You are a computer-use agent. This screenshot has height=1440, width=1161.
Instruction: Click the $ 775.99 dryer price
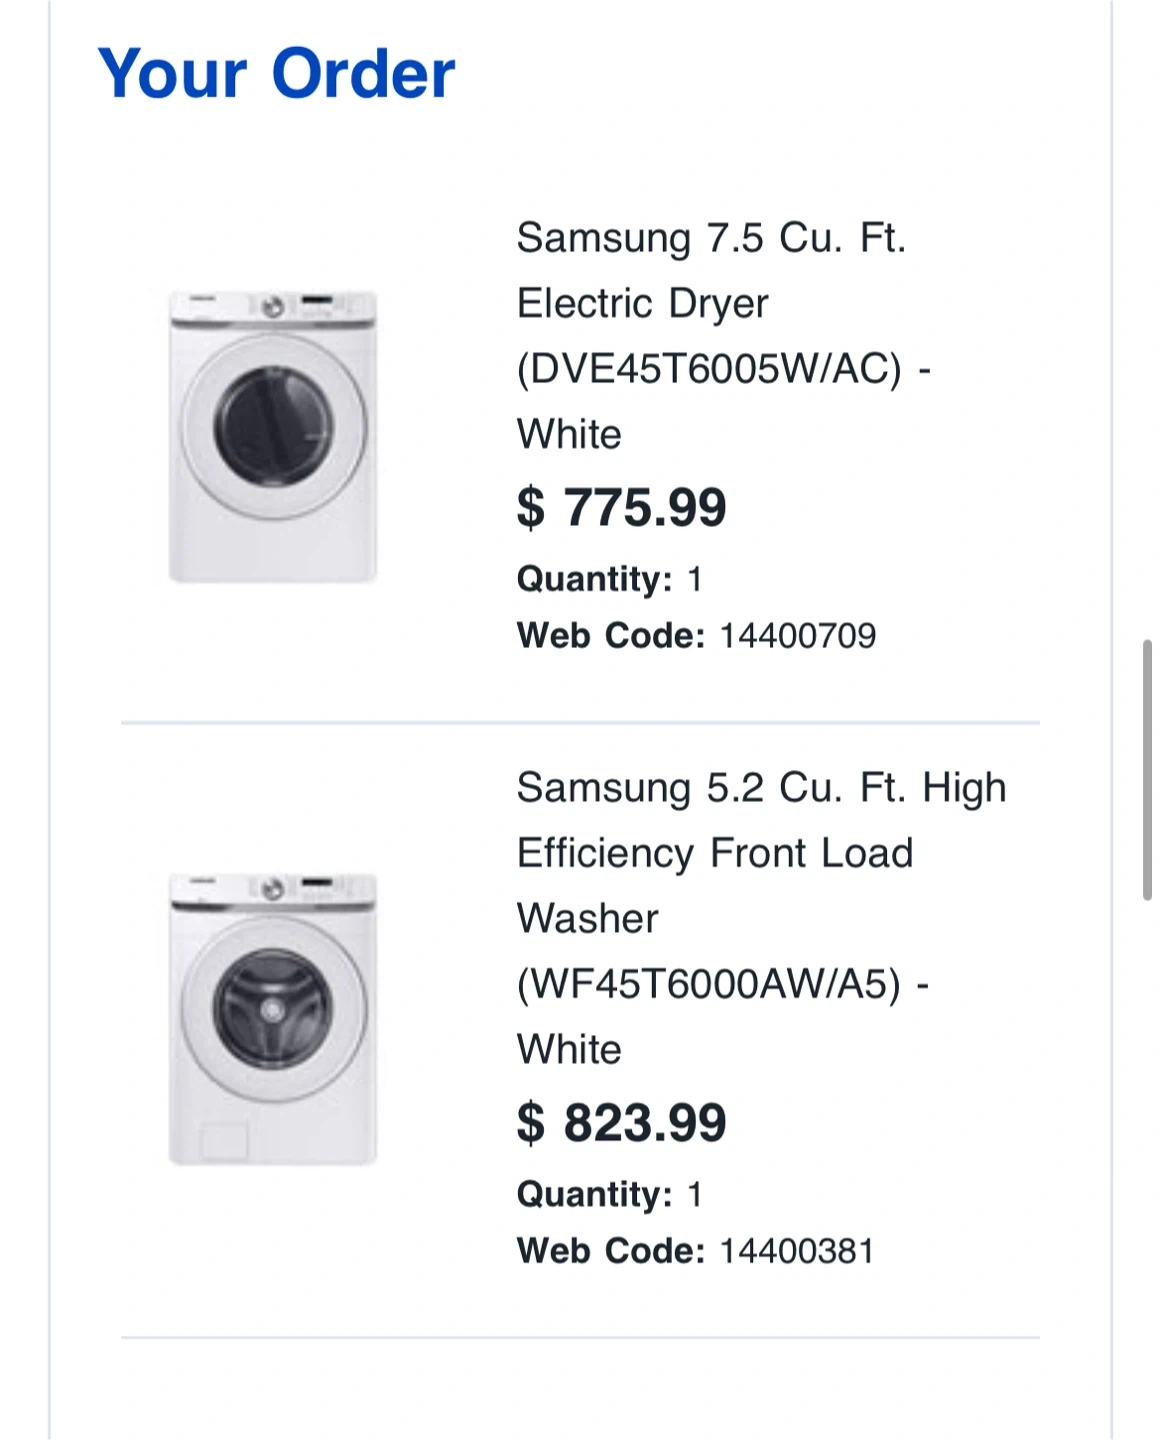click(621, 507)
